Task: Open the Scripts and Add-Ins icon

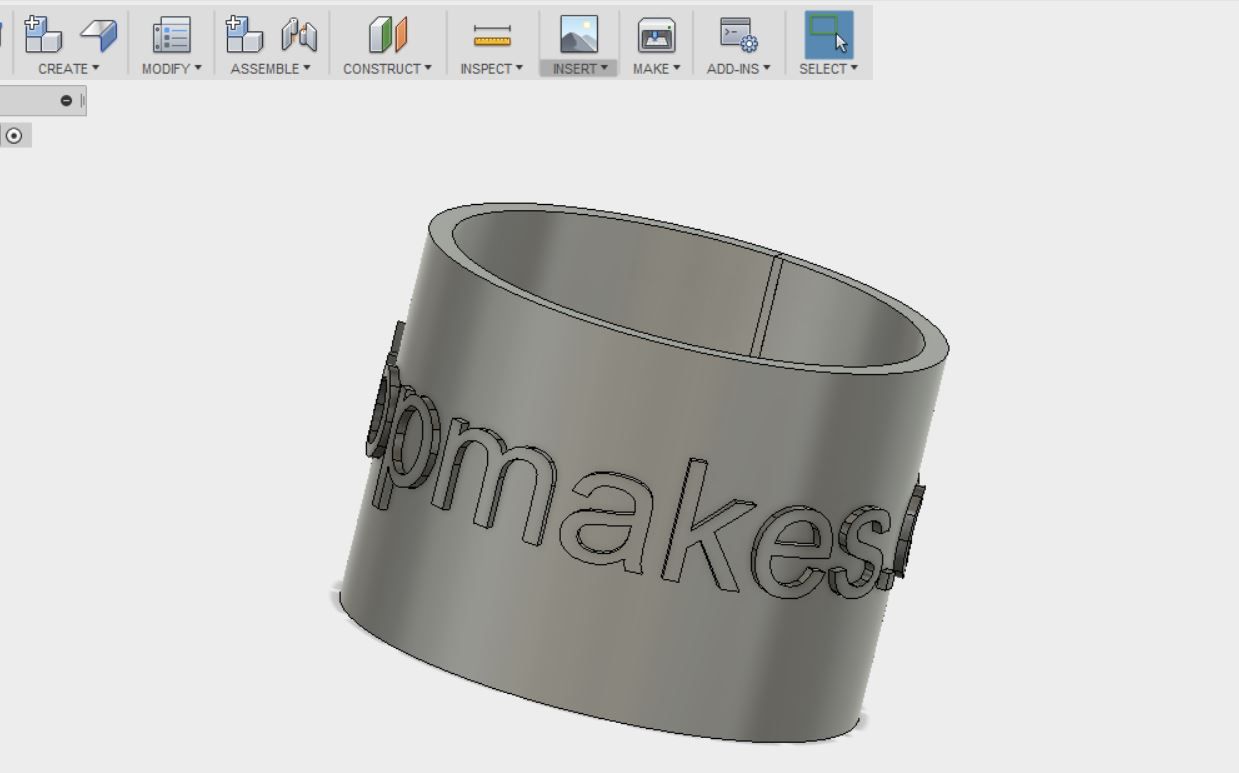Action: pos(739,31)
